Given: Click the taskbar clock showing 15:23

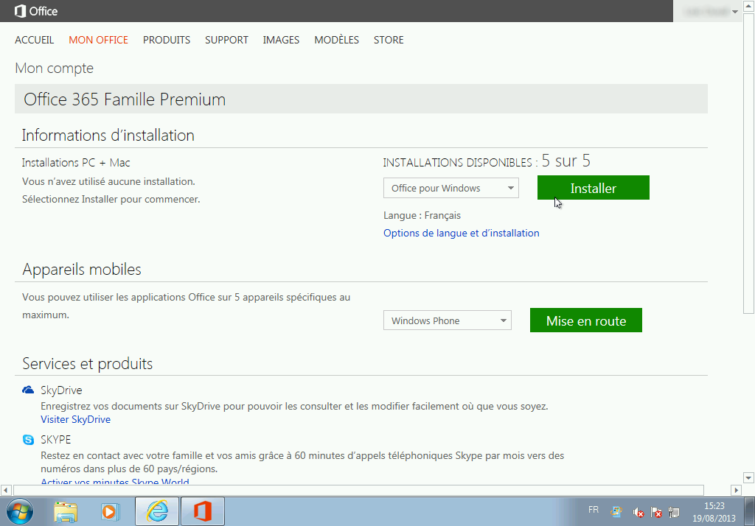Looking at the screenshot, I should pyautogui.click(x=714, y=512).
